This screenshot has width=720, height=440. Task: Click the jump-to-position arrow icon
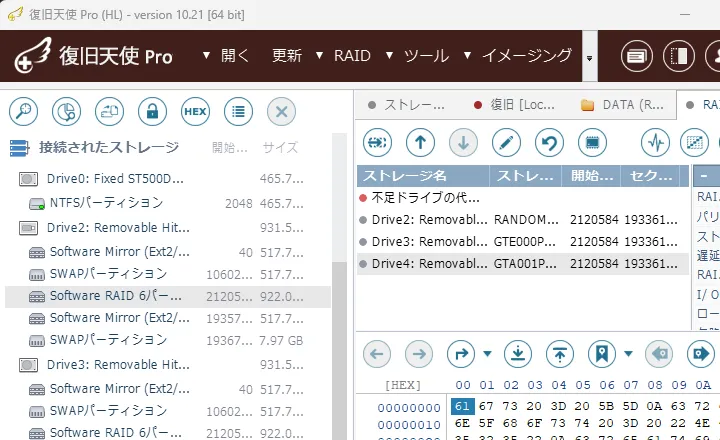point(461,354)
